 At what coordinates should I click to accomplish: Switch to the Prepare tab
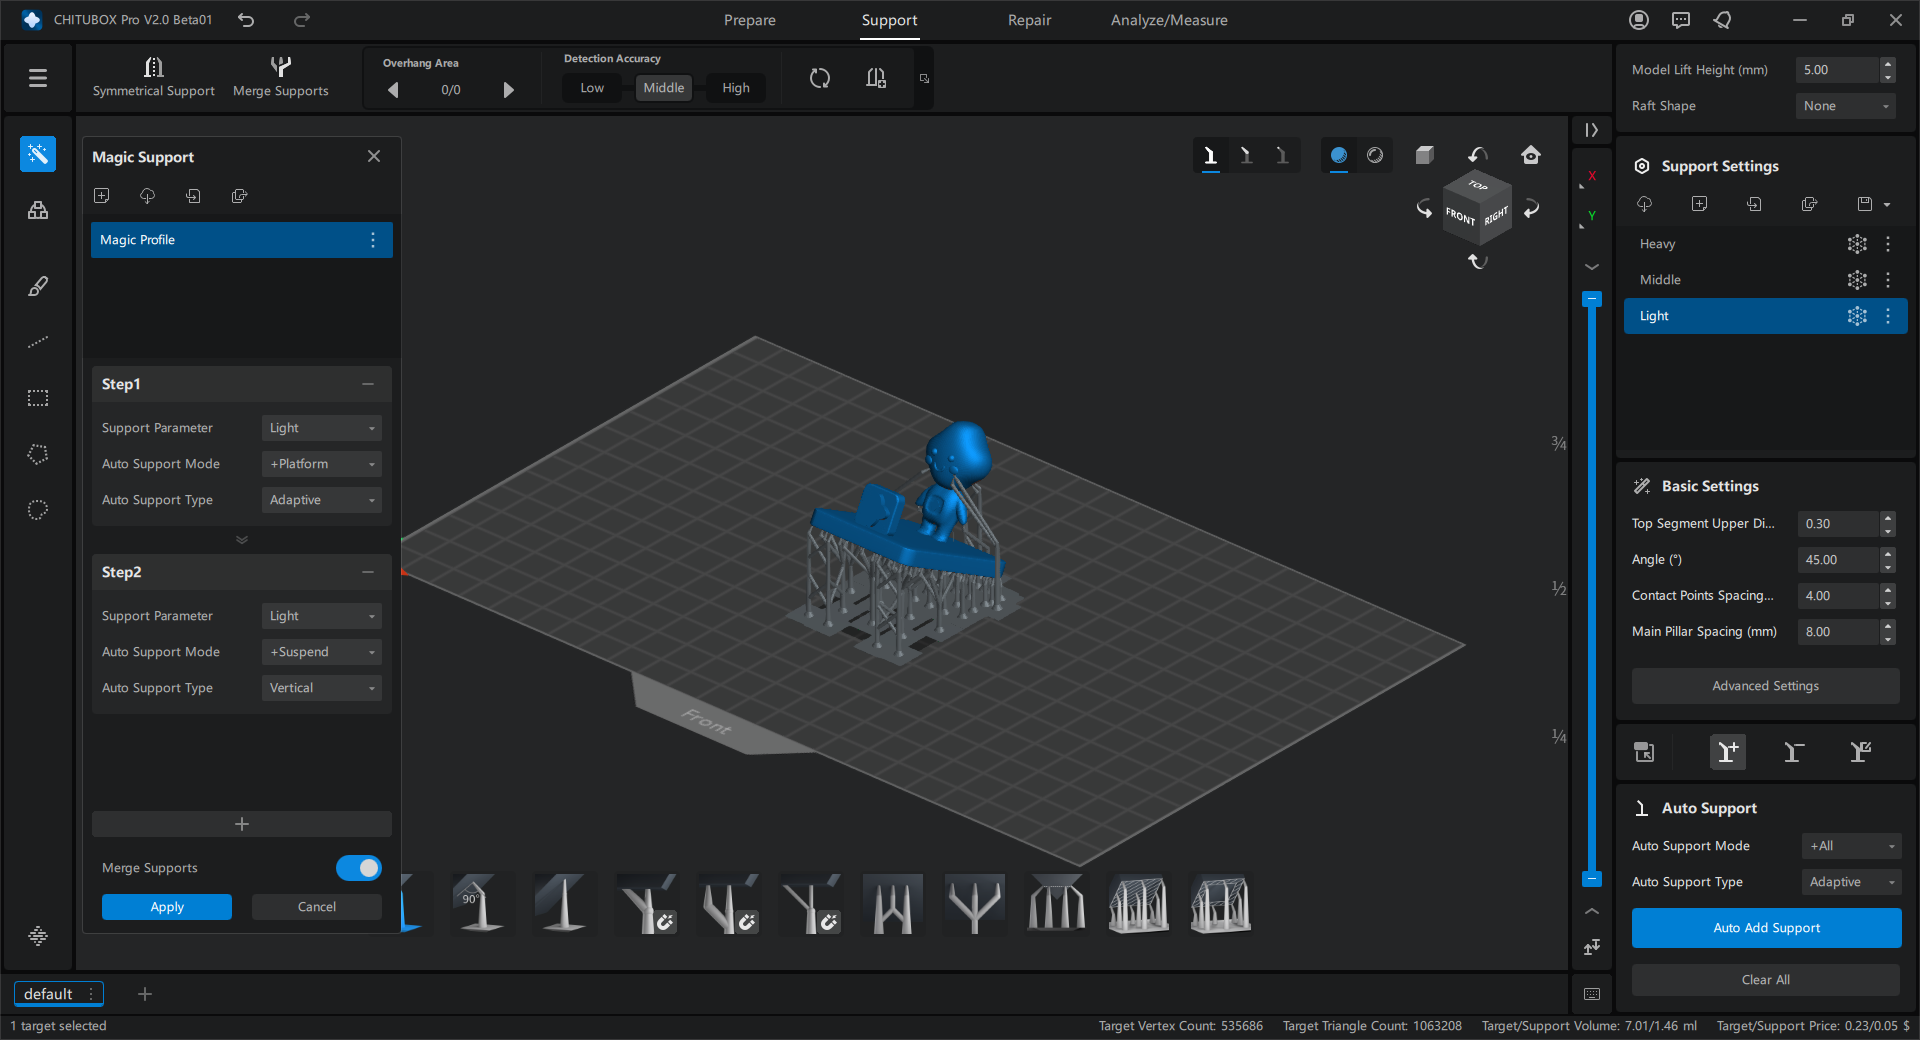pyautogui.click(x=749, y=20)
